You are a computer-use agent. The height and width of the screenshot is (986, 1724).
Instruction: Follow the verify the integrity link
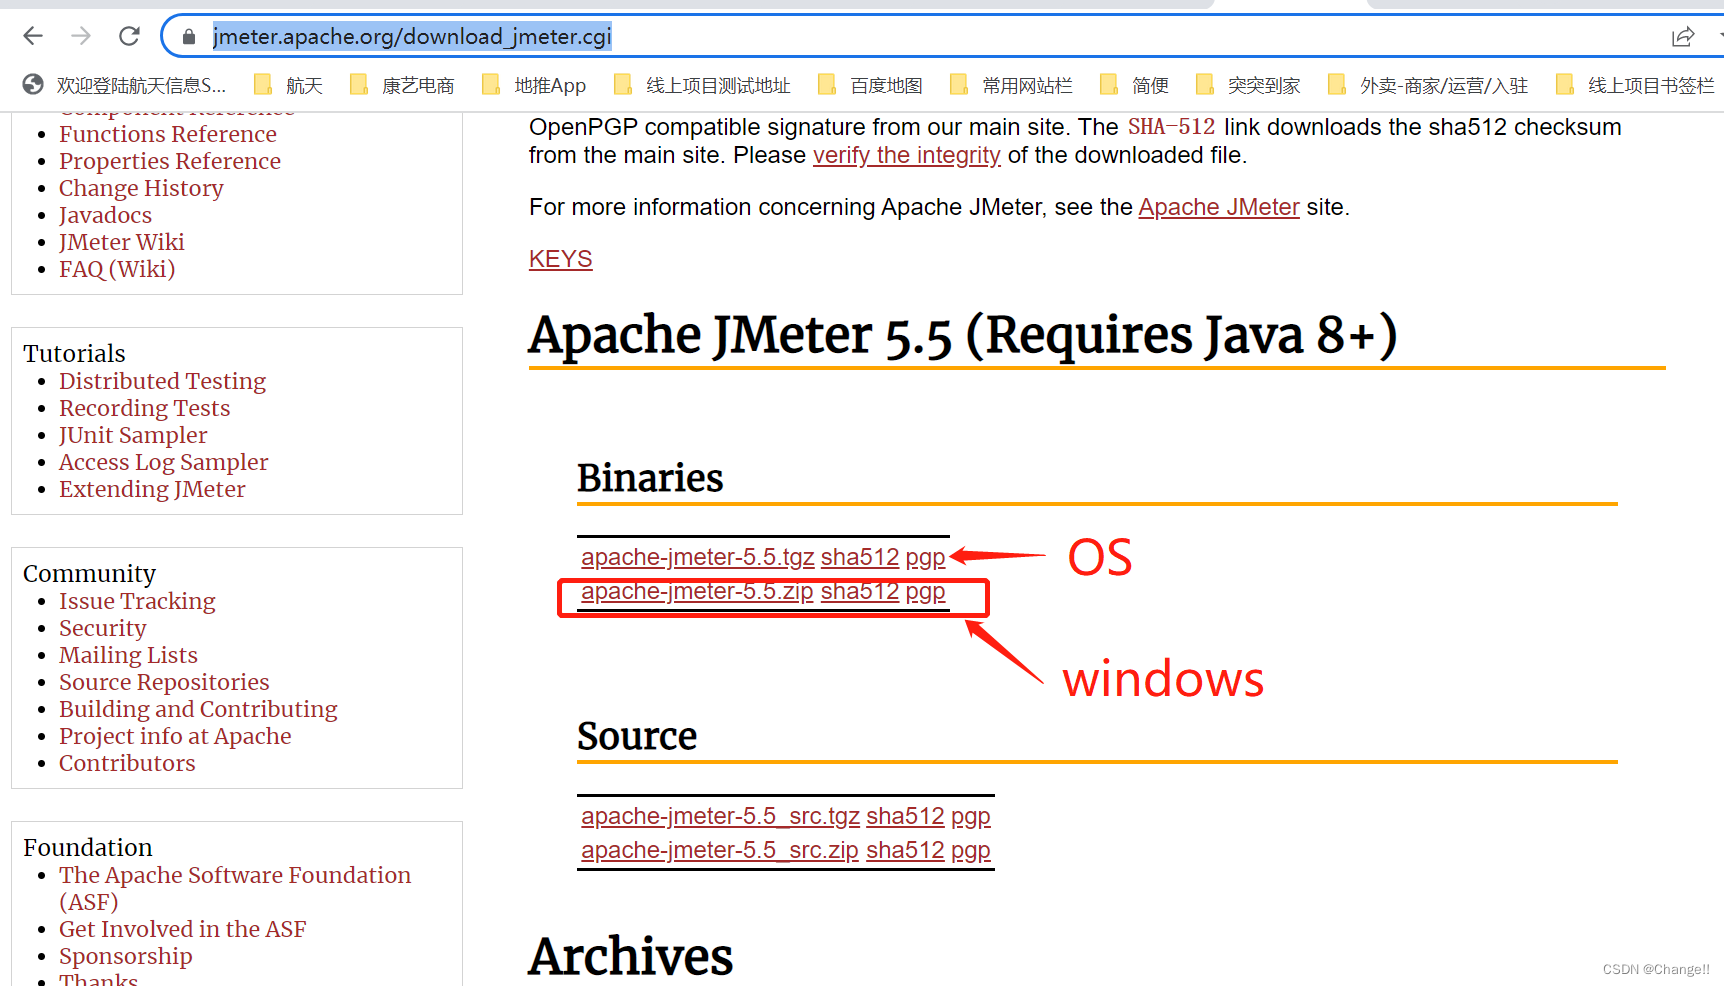(x=906, y=155)
